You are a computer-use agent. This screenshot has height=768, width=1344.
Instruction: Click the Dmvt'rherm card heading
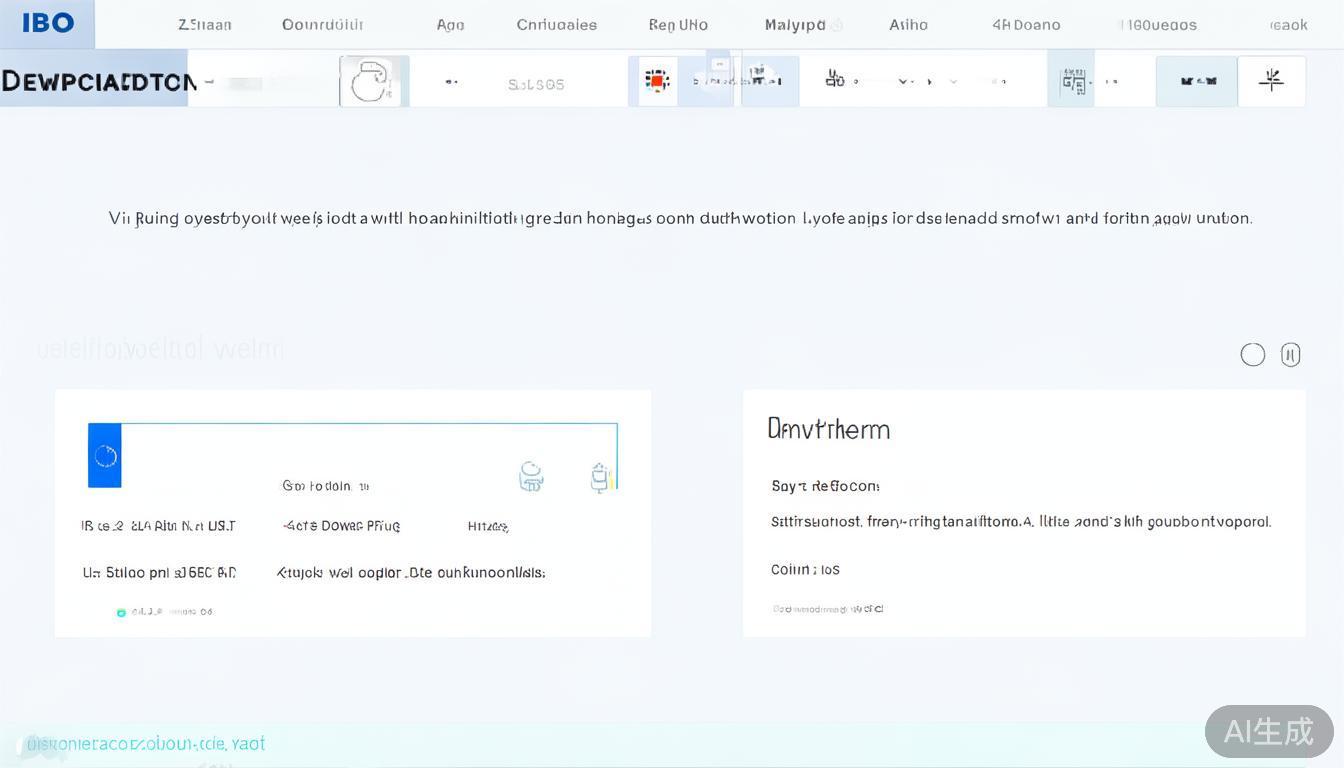828,429
